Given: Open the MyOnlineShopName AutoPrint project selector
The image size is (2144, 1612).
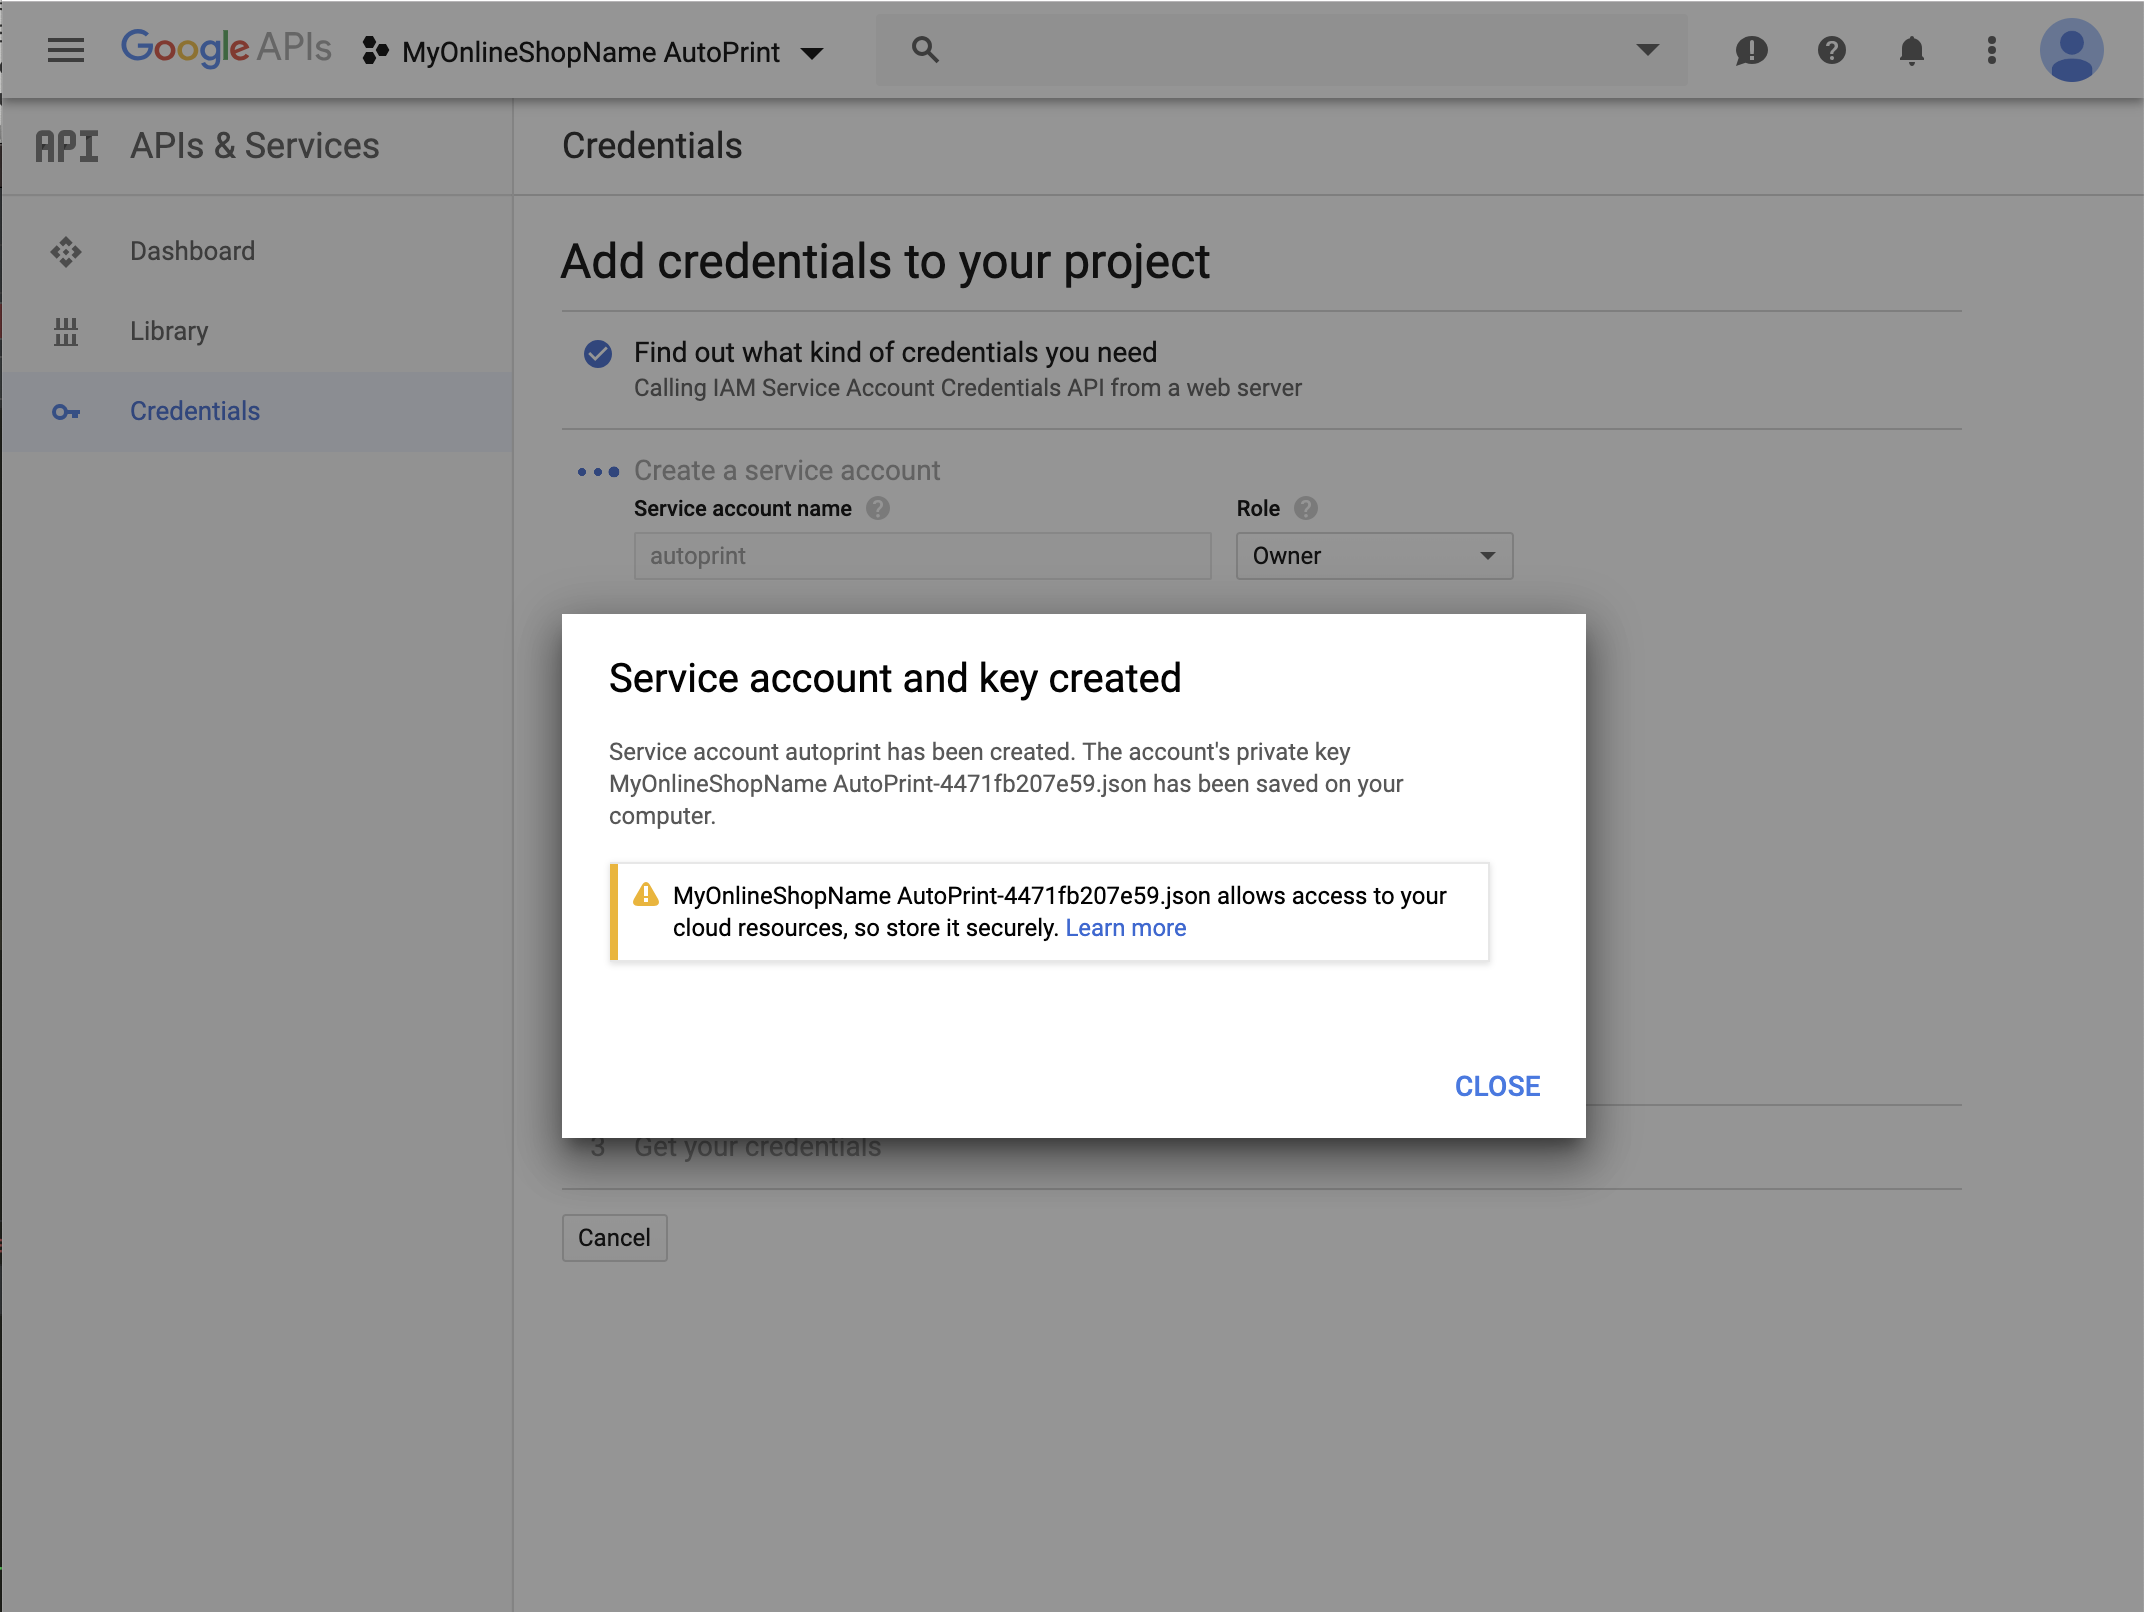Looking at the screenshot, I should (594, 52).
